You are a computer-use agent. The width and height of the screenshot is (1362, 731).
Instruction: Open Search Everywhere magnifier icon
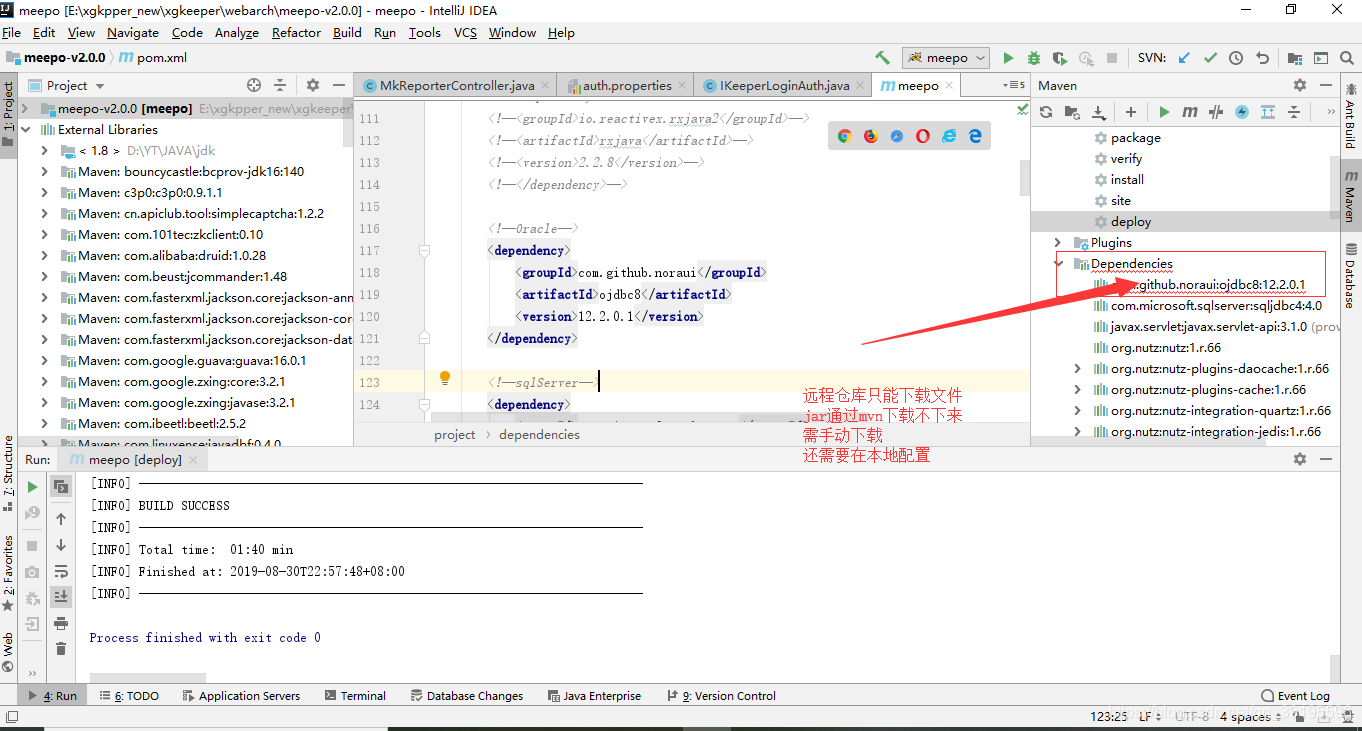pos(1347,58)
